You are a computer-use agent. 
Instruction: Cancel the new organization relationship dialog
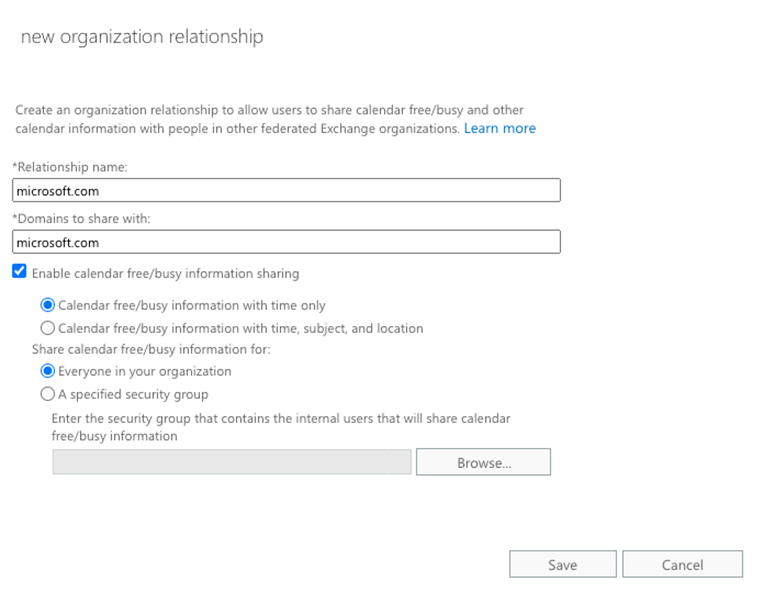[683, 564]
